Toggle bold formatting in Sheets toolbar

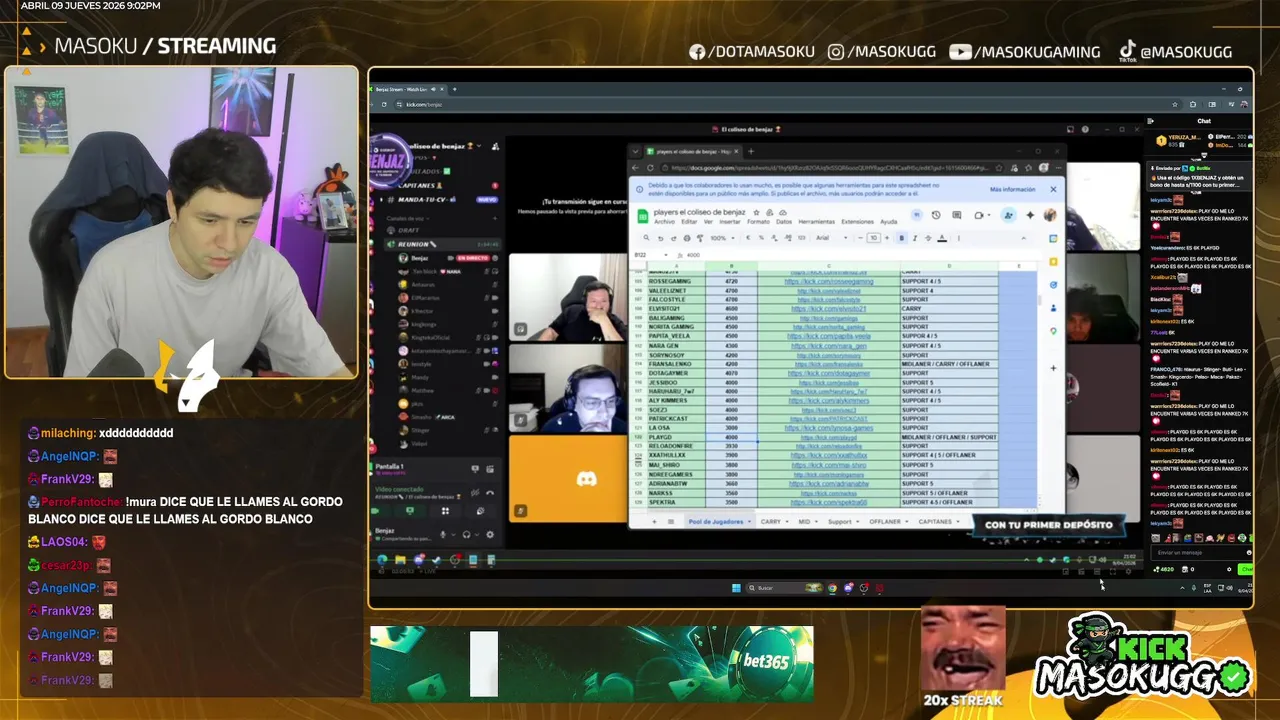902,238
